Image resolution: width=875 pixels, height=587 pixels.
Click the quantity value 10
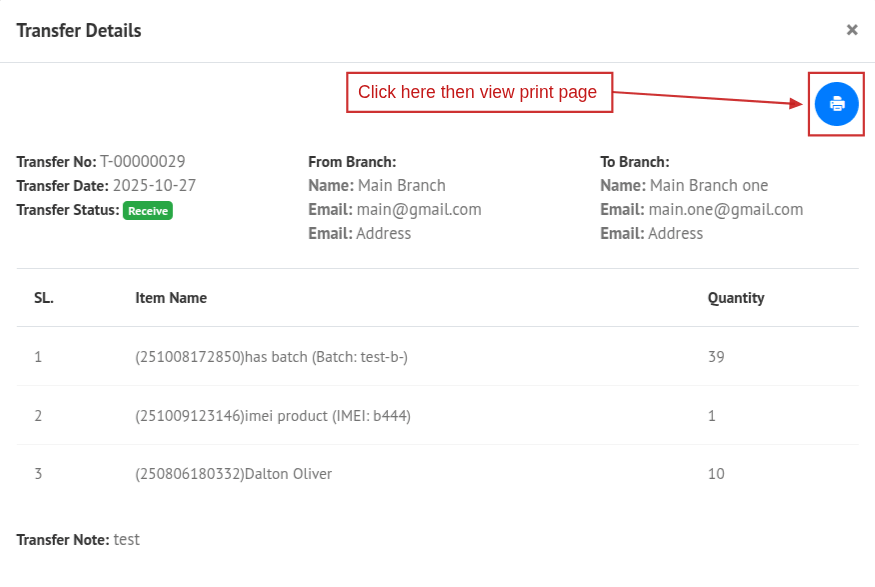pyautogui.click(x=716, y=474)
